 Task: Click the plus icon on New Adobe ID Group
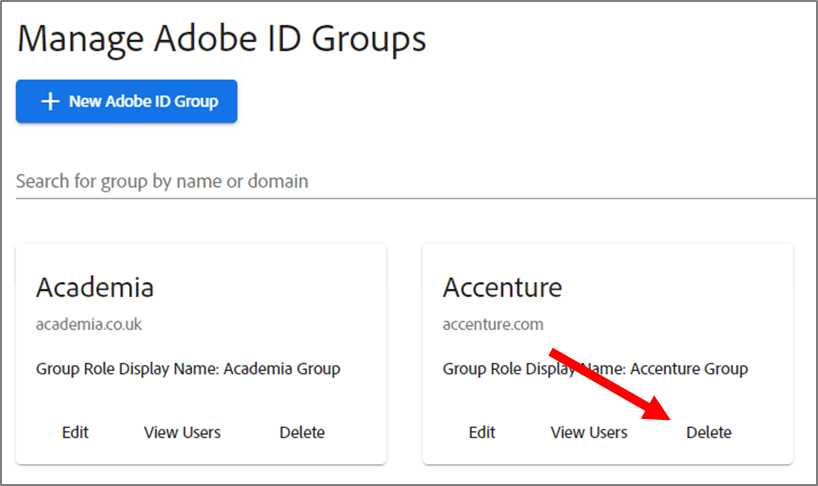click(x=50, y=101)
